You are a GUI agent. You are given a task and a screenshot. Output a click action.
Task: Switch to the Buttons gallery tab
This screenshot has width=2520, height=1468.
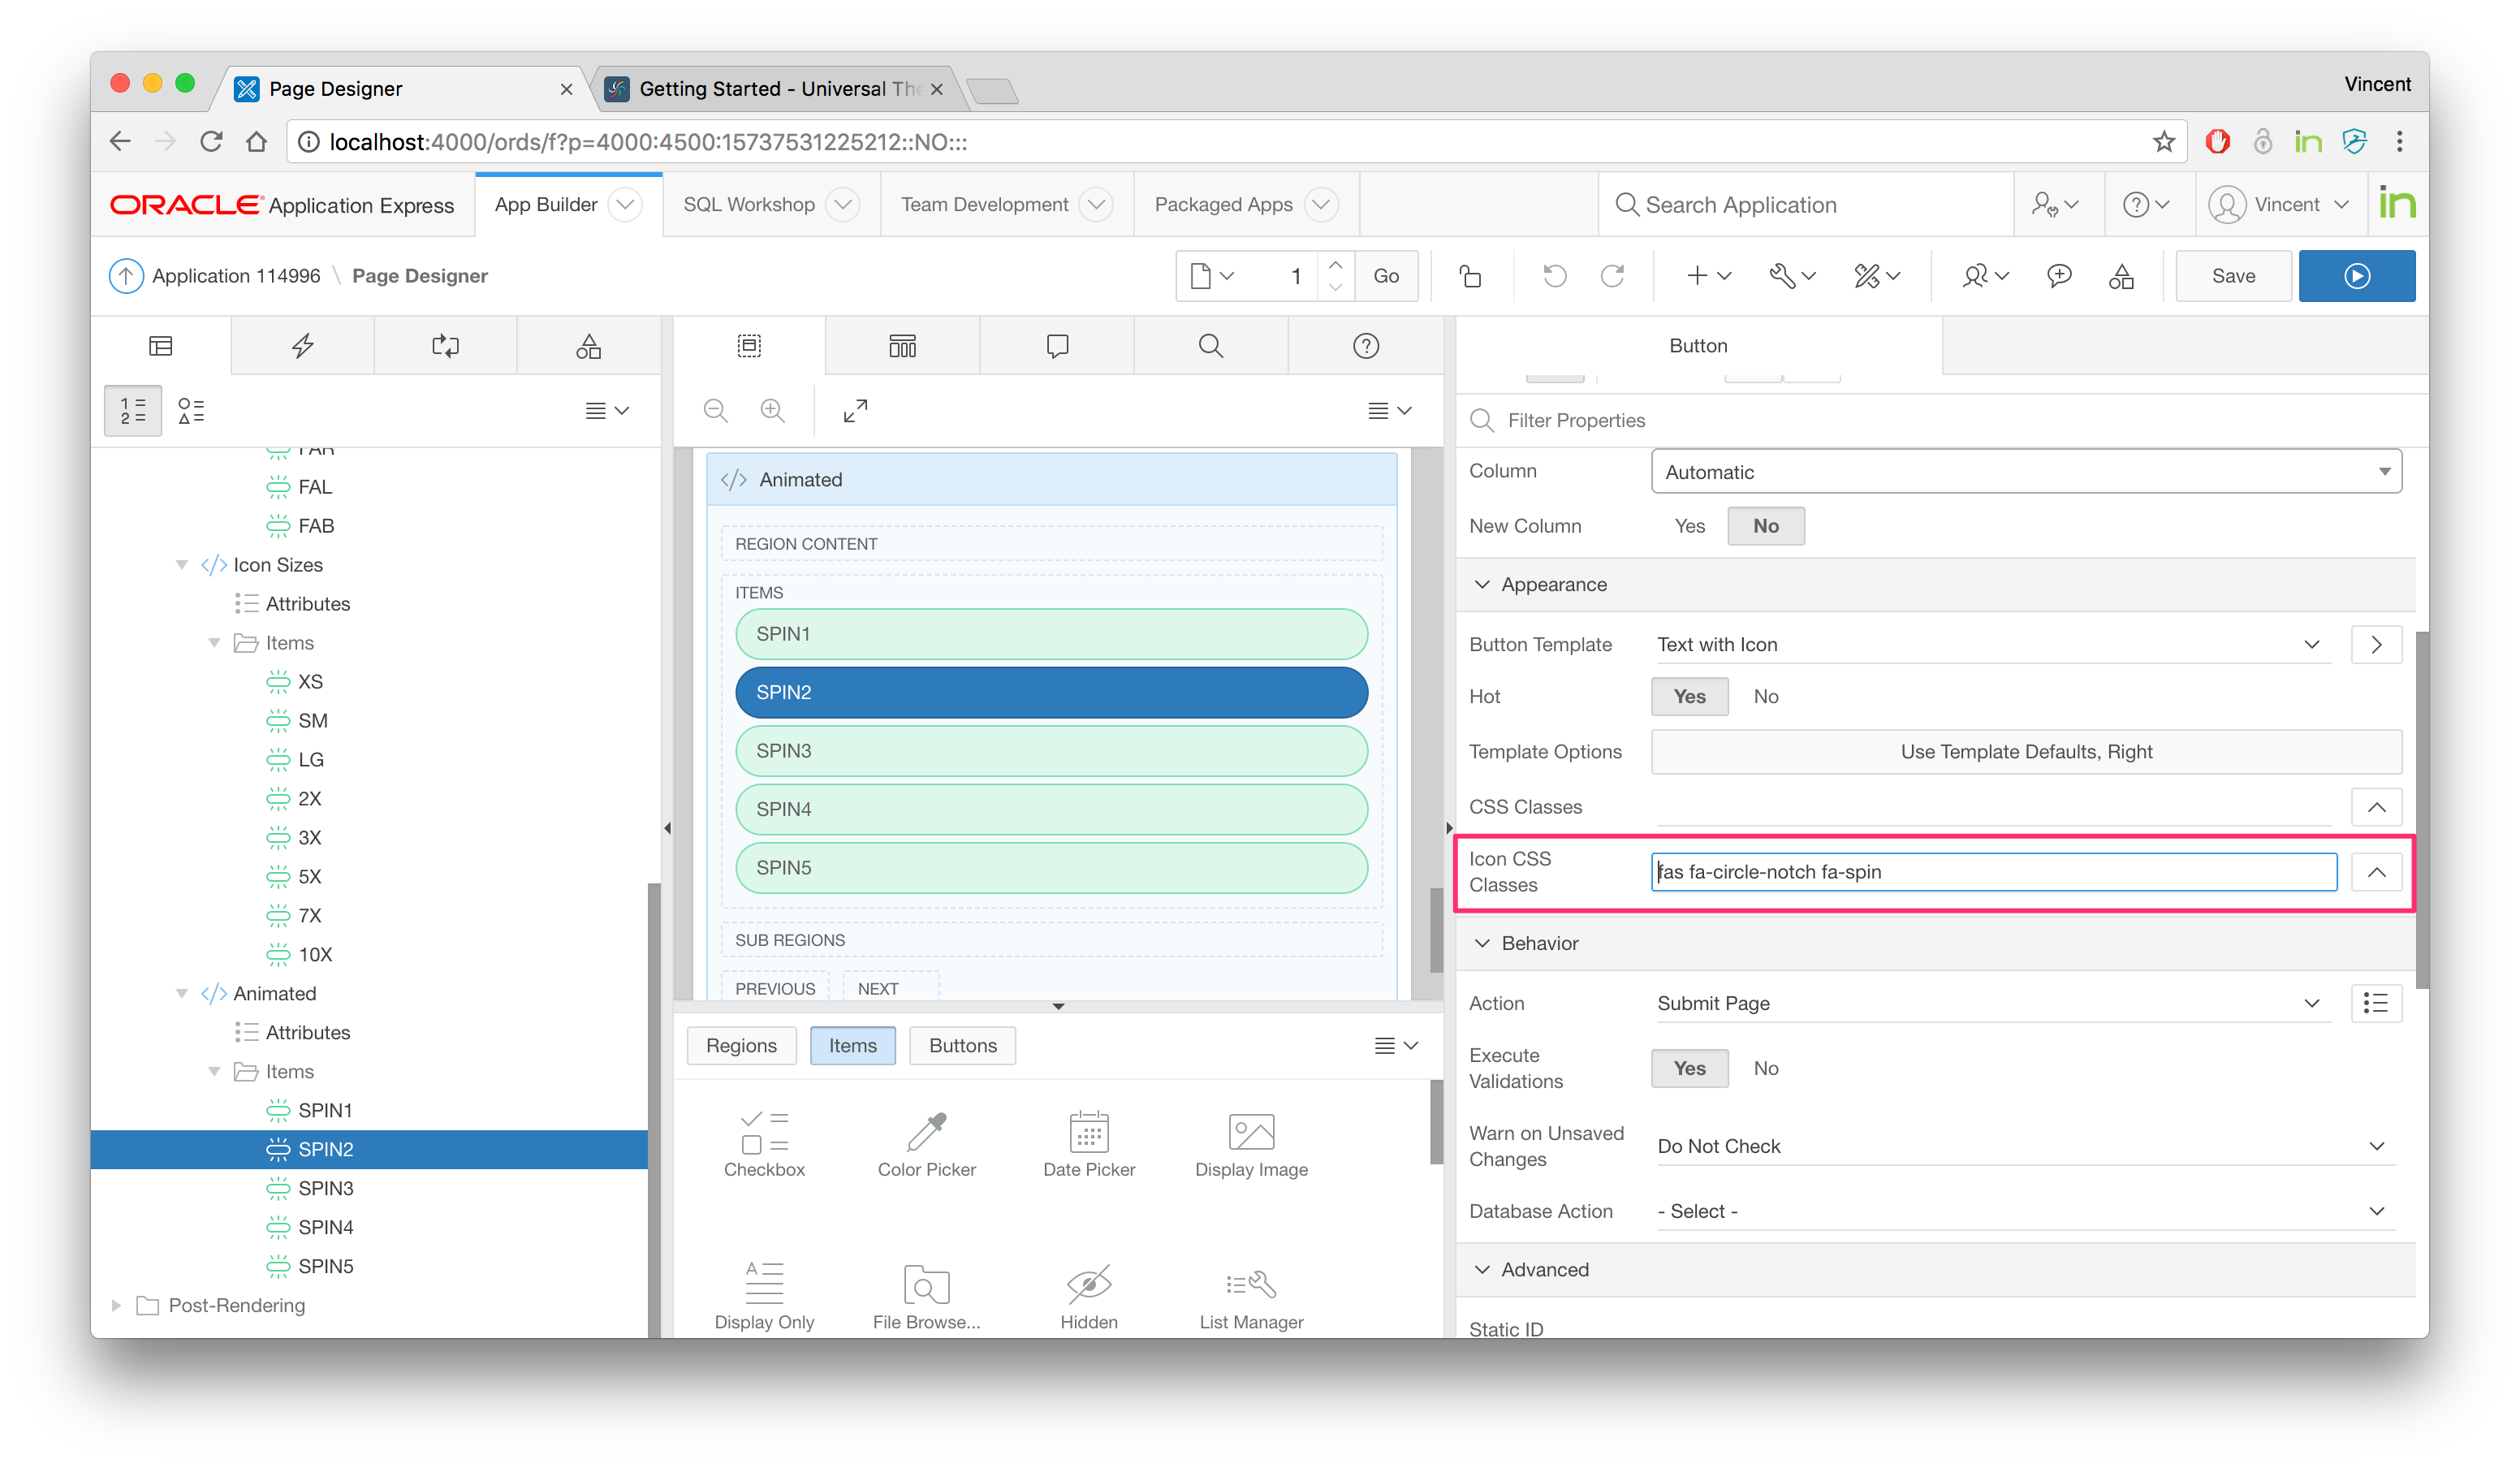click(962, 1045)
